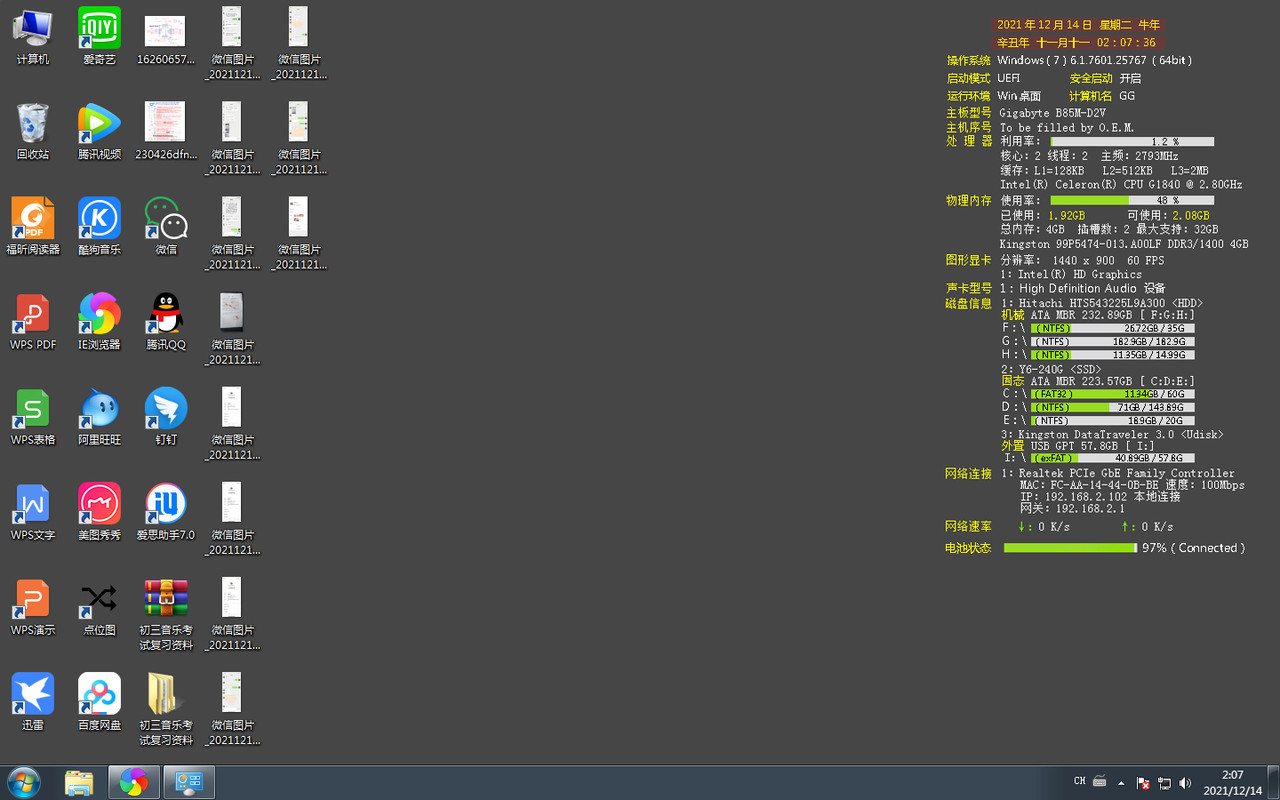Select the 点位图 shuffle-arrows icon
This screenshot has height=800, width=1280.
[99, 607]
